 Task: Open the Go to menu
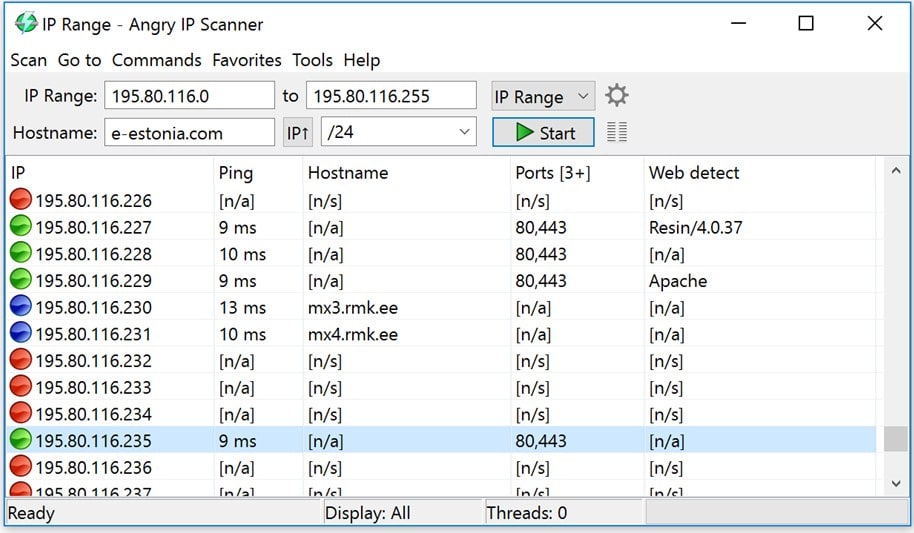point(79,60)
